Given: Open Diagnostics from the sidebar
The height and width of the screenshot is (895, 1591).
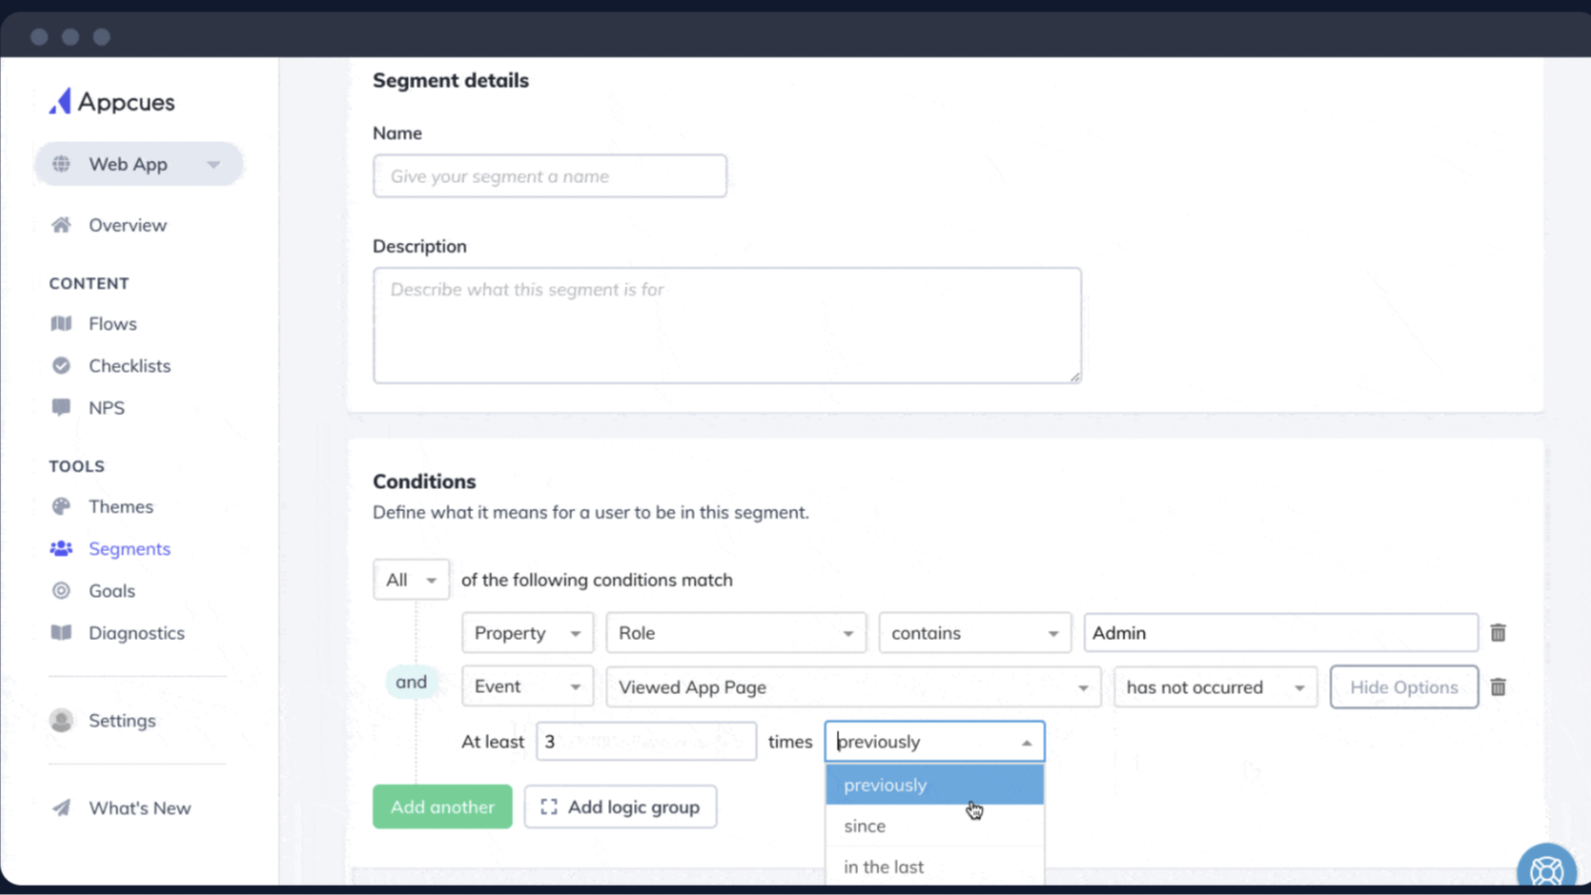Looking at the screenshot, I should coord(136,633).
